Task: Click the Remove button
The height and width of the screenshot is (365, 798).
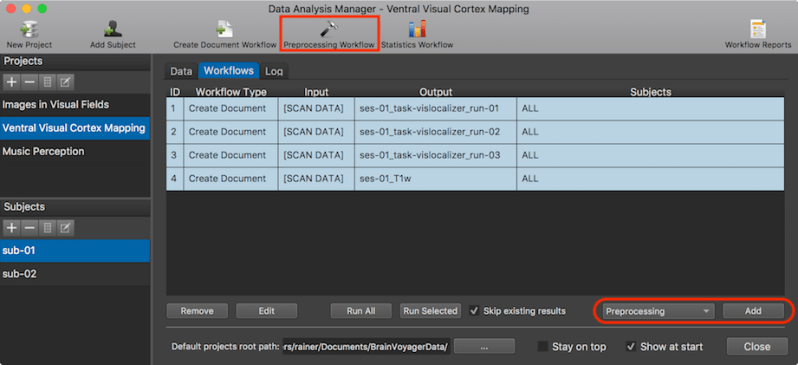Action: 197,311
